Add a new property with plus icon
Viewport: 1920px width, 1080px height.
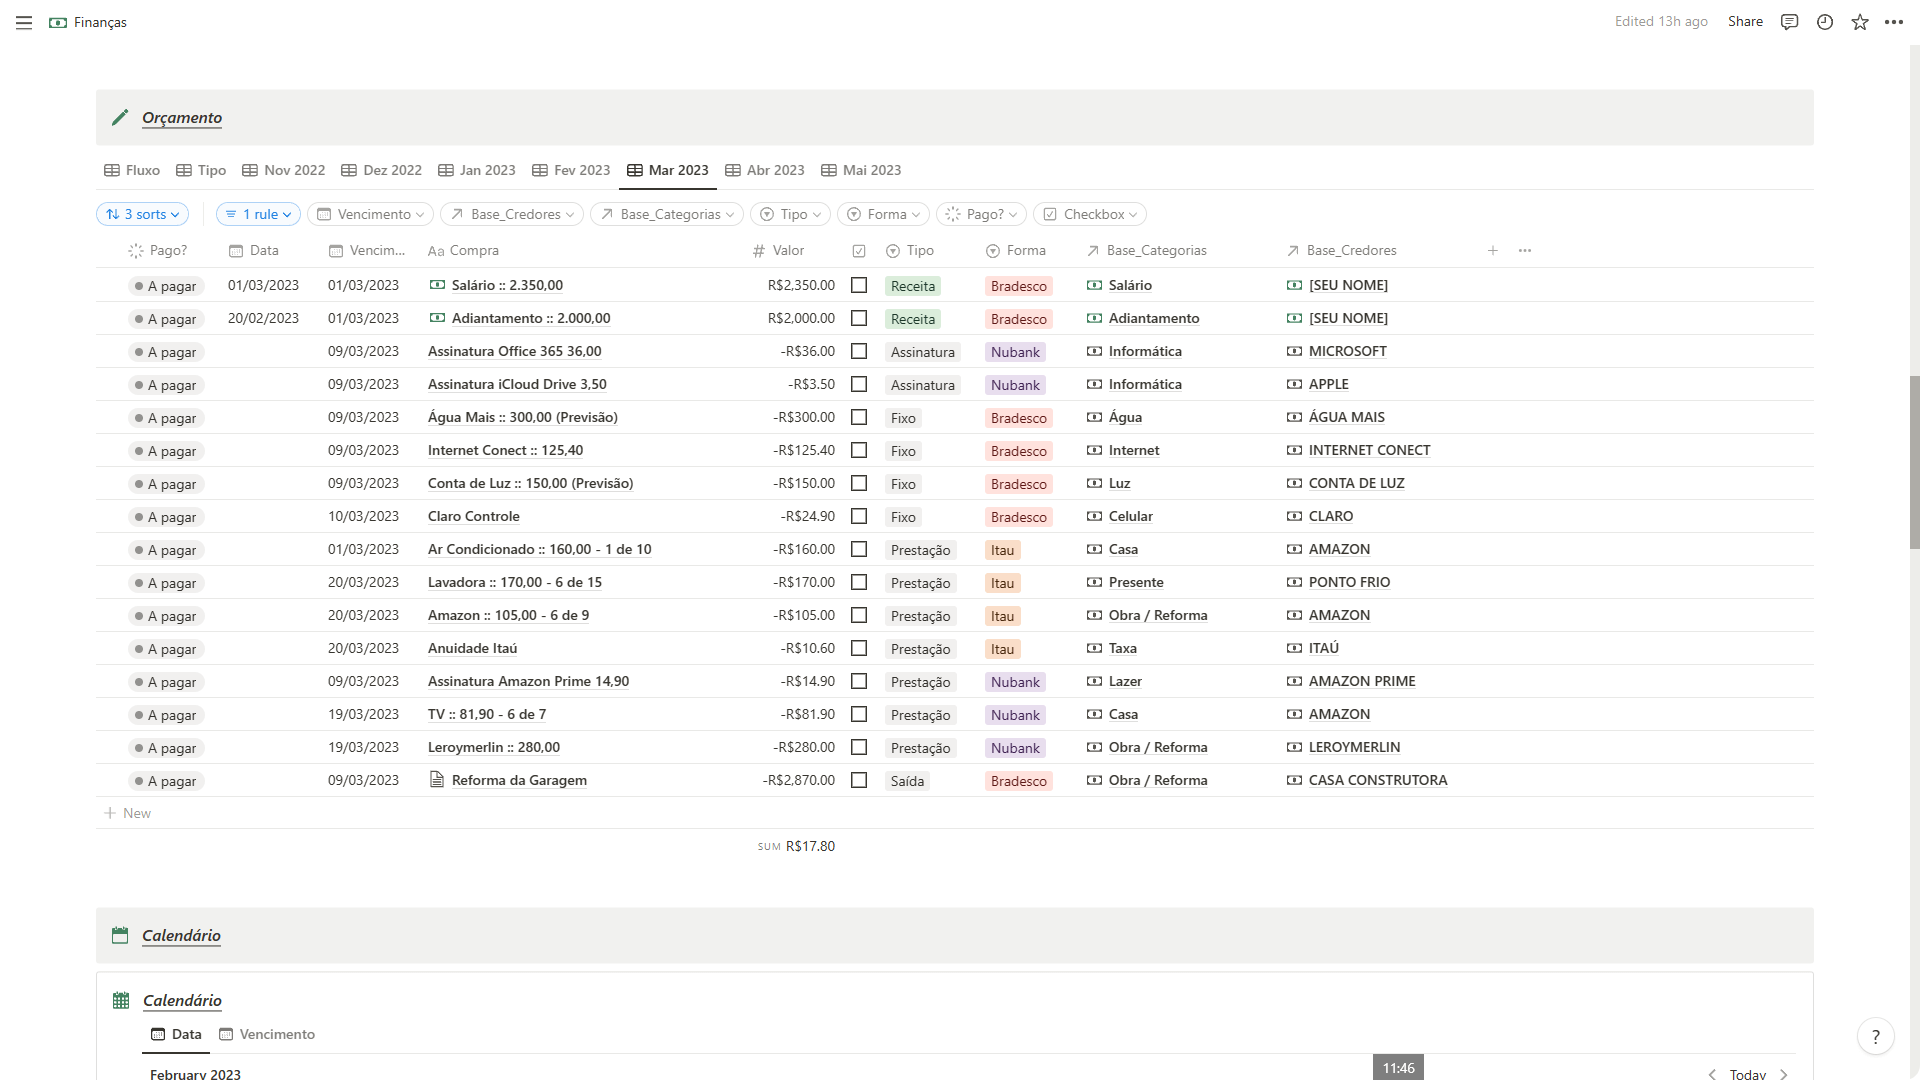[x=1493, y=251]
